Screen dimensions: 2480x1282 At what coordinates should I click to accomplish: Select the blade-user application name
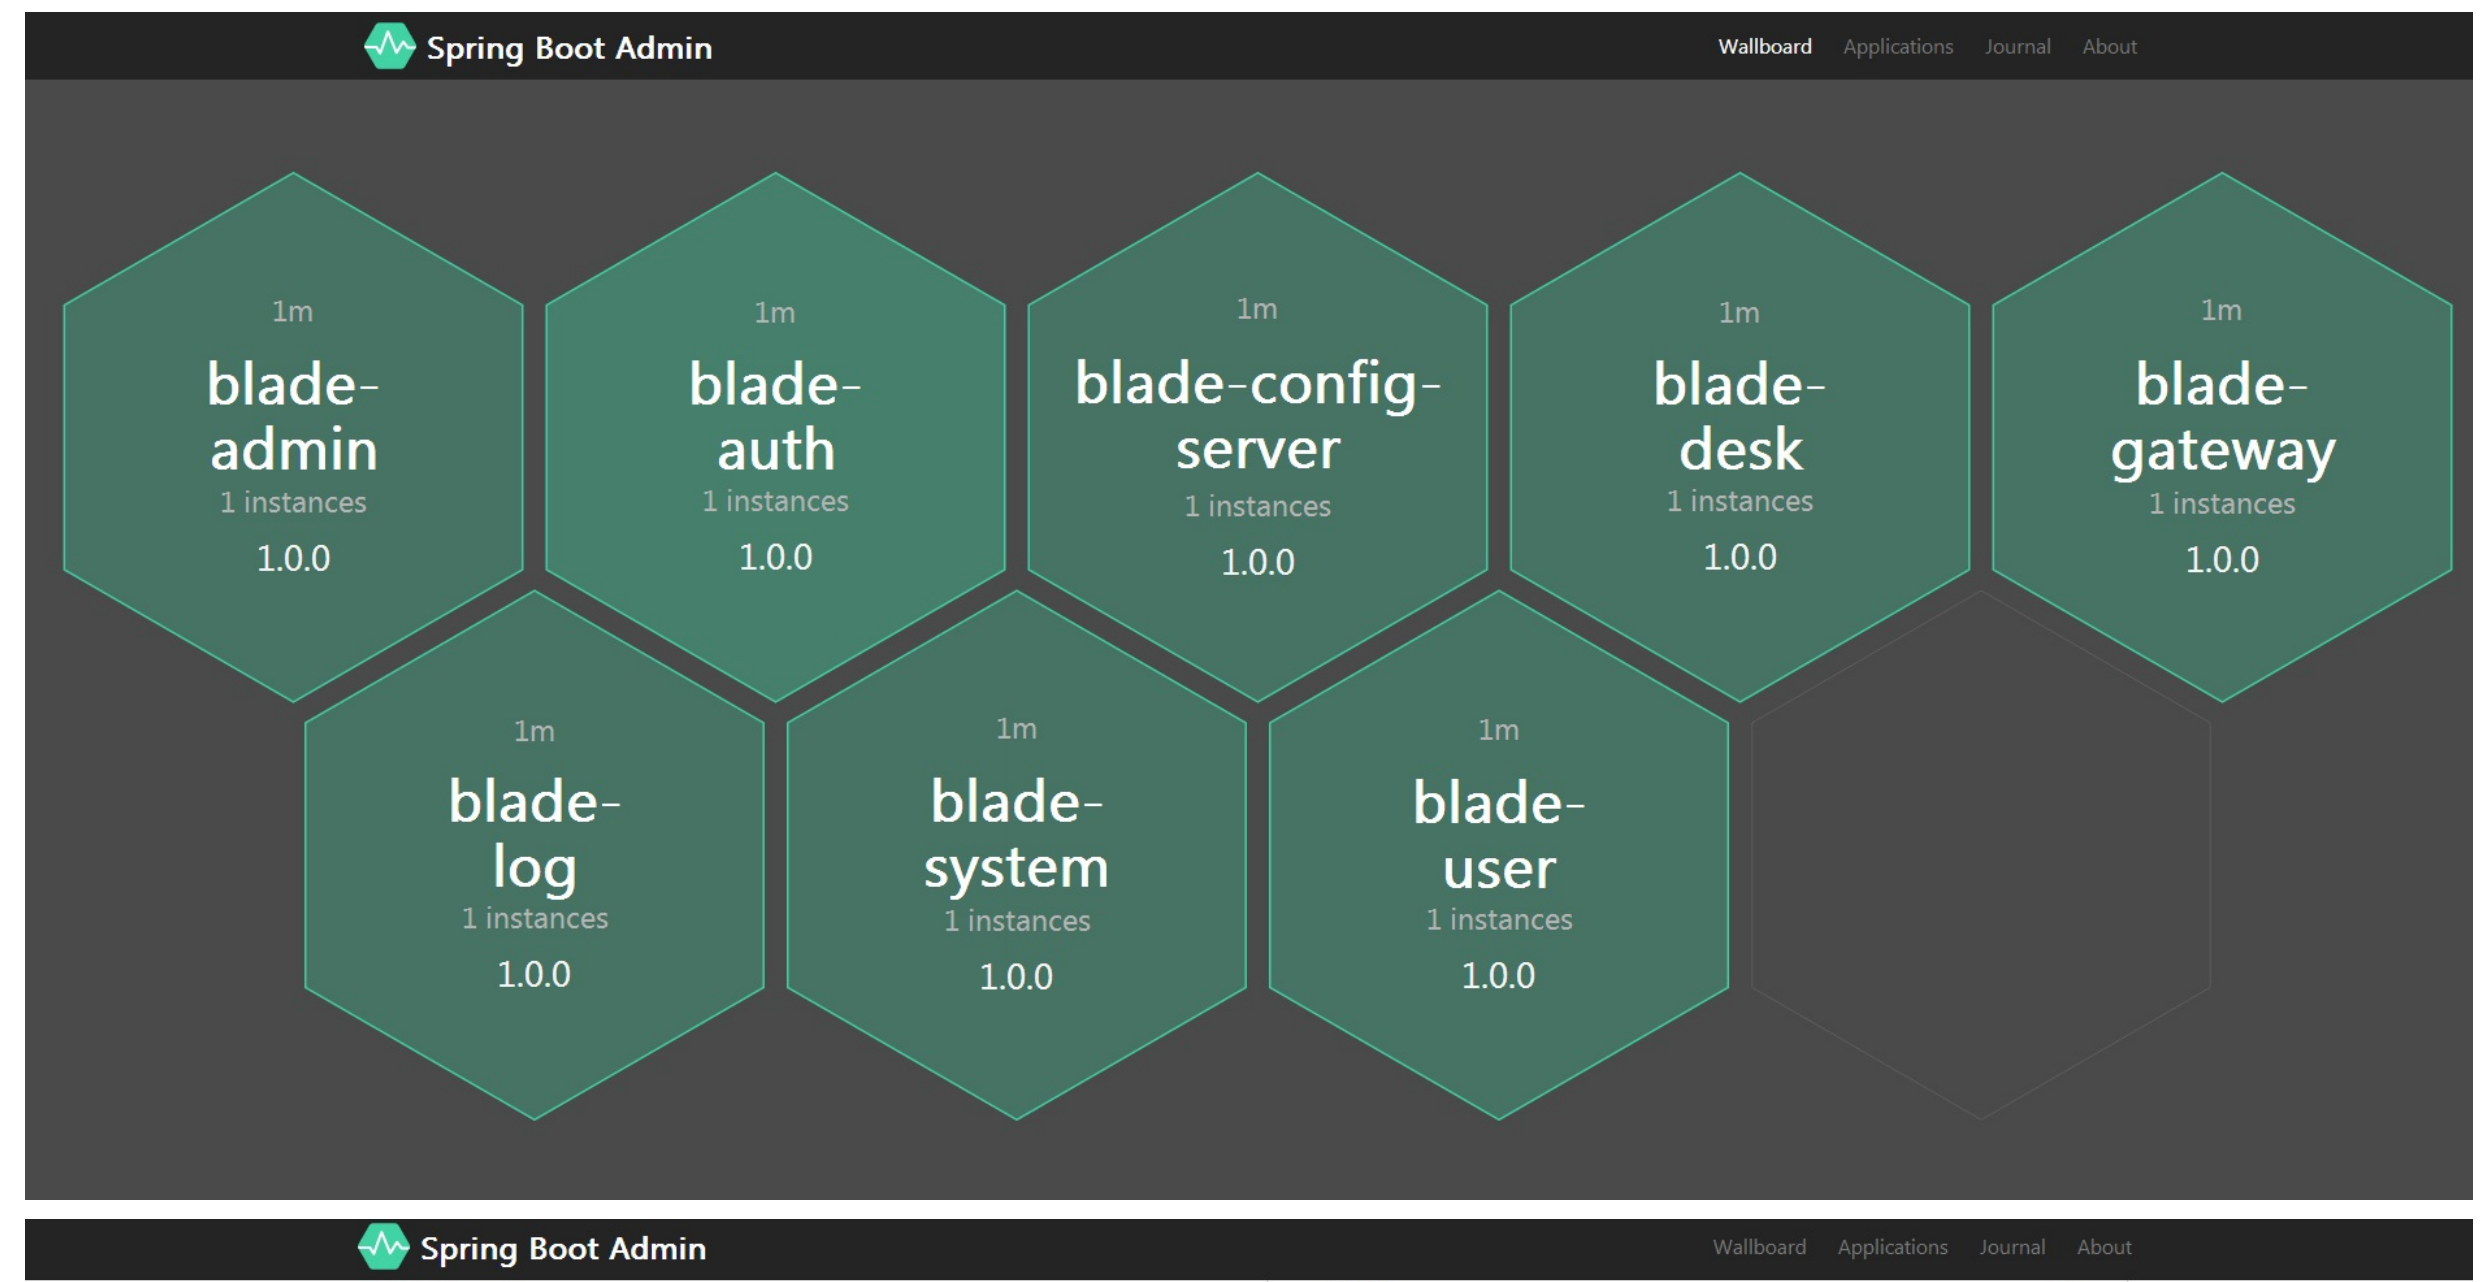(x=1498, y=834)
